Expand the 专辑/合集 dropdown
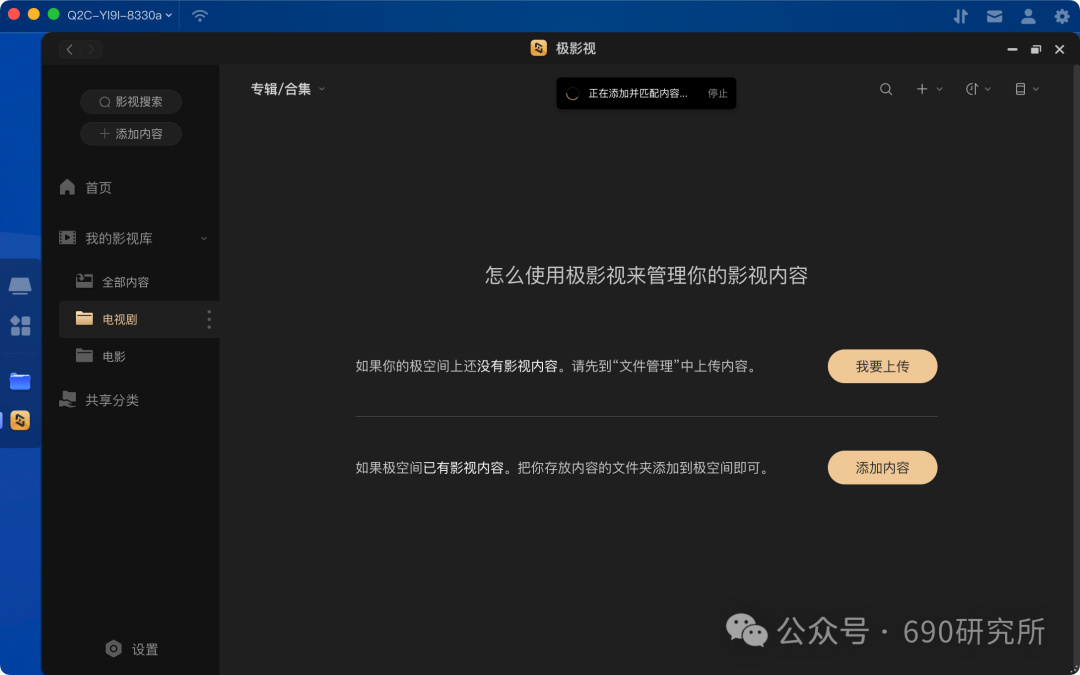The height and width of the screenshot is (675, 1080). (287, 89)
